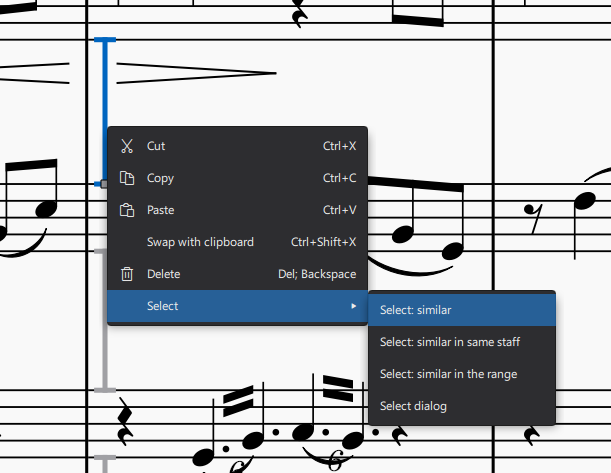611x473 pixels.
Task: Choose Select: similar in same staff
Action: tap(462, 342)
